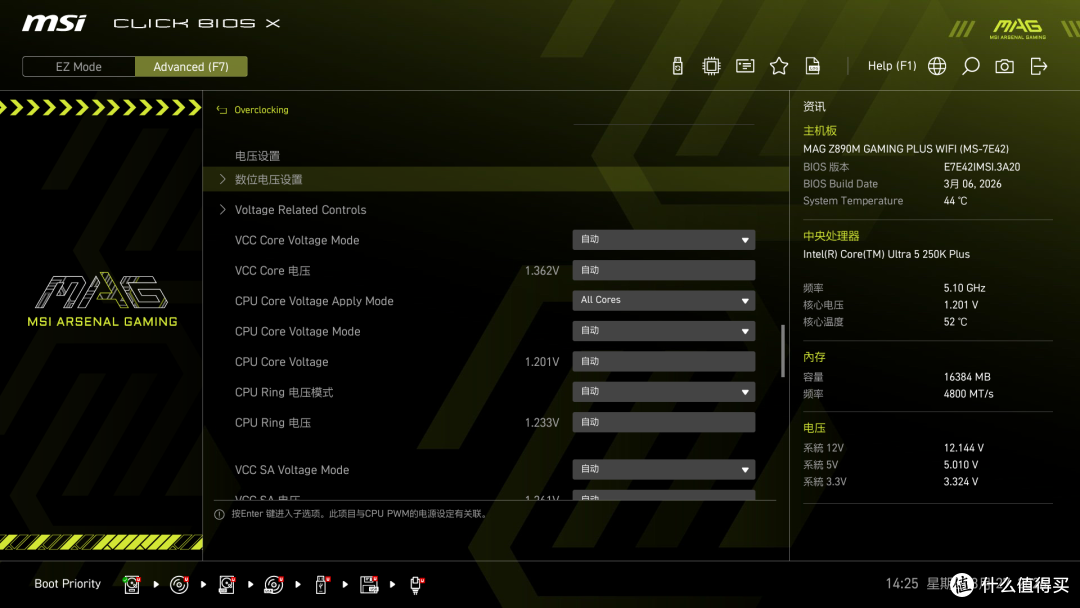Viewport: 1080px width, 608px height.
Task: Click the CPU Ring 电压 input field
Action: [x=663, y=422]
